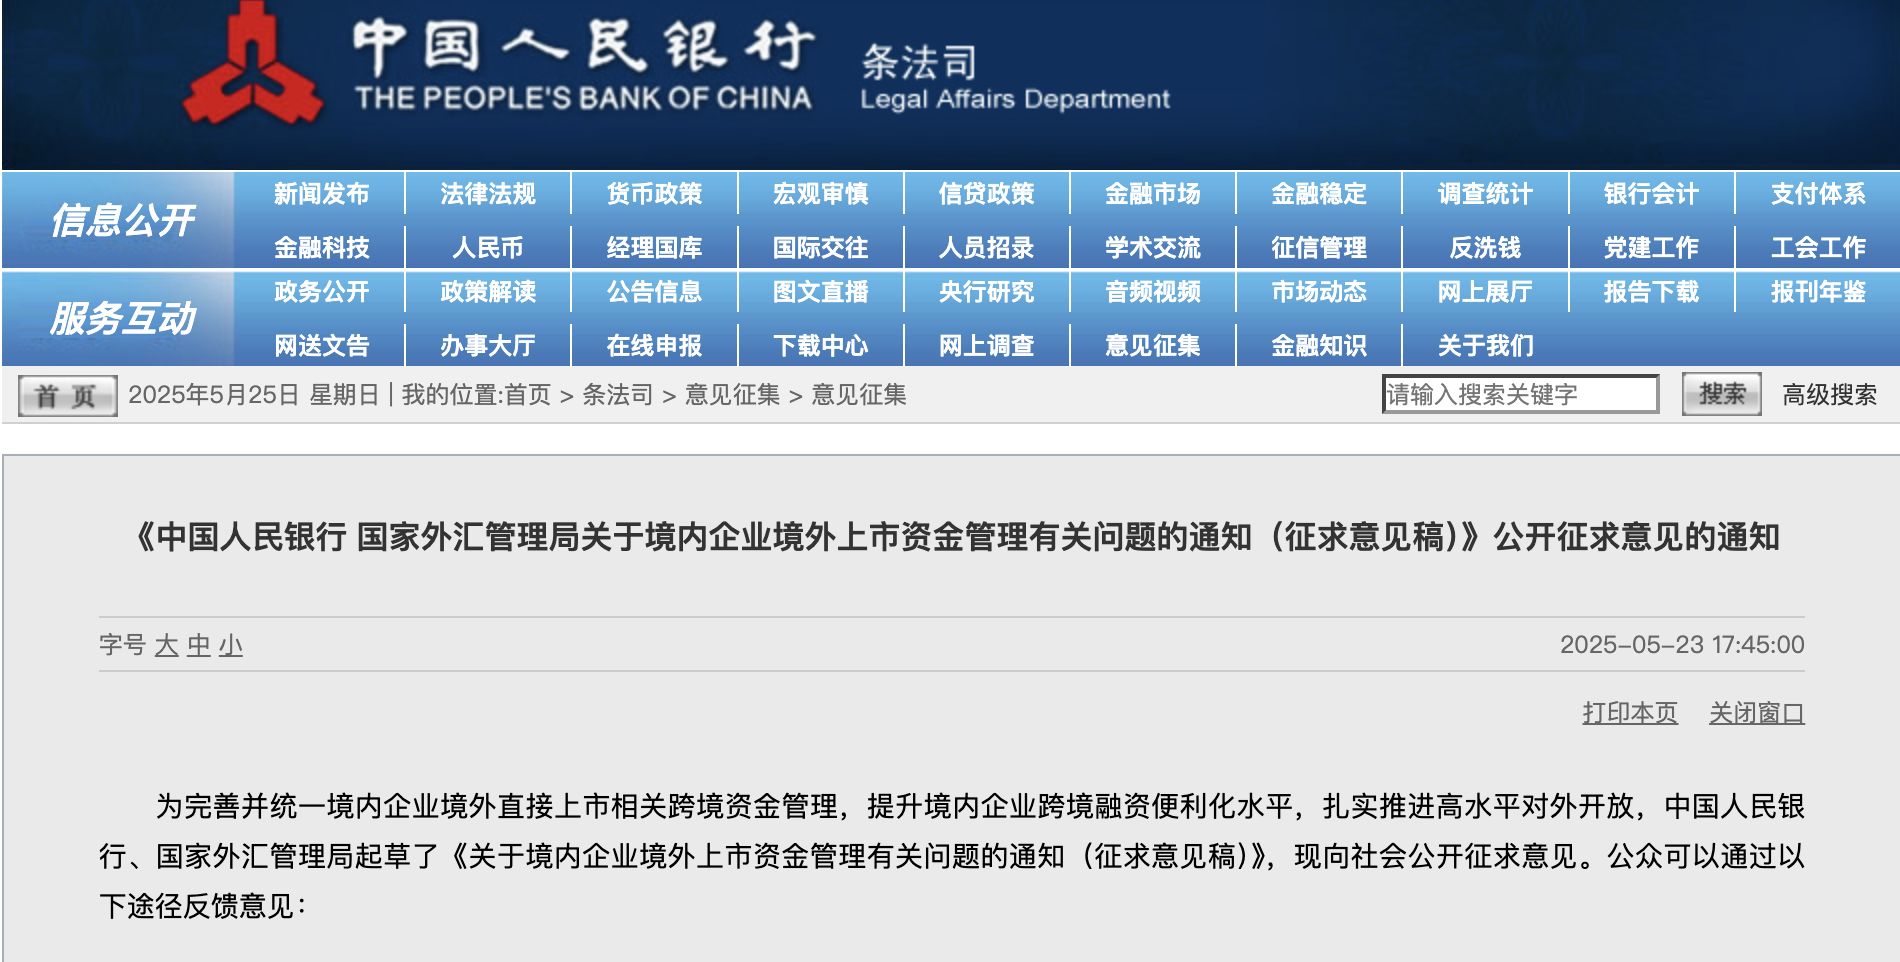Viewport: 1900px width, 962px height.
Task: Go to 支付体系 section
Action: pos(1818,194)
